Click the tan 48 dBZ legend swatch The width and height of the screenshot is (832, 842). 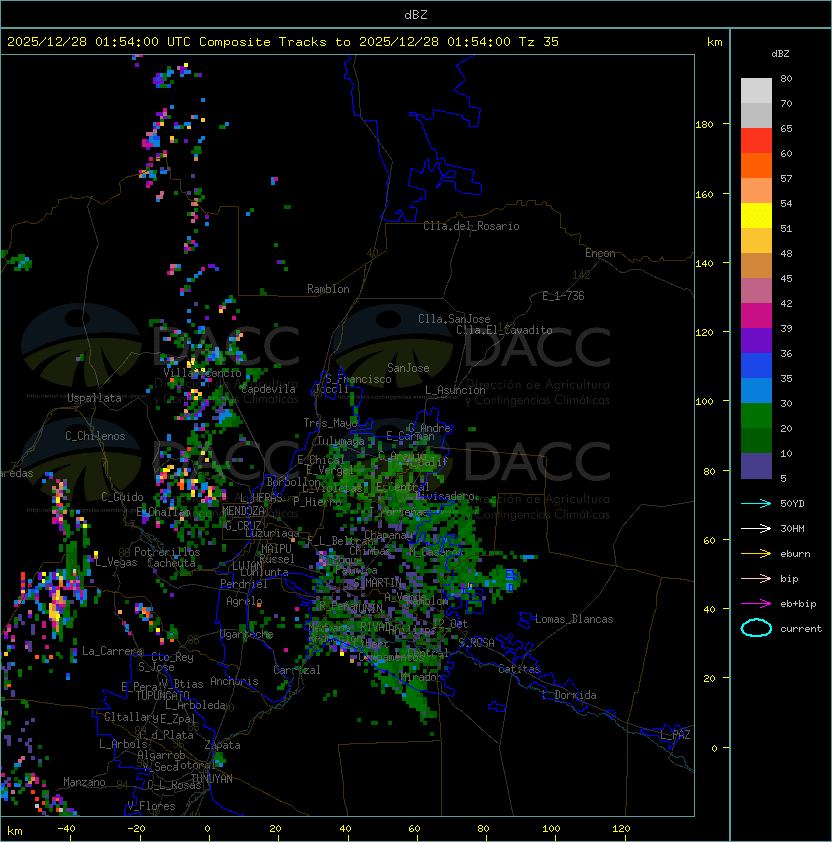point(756,265)
